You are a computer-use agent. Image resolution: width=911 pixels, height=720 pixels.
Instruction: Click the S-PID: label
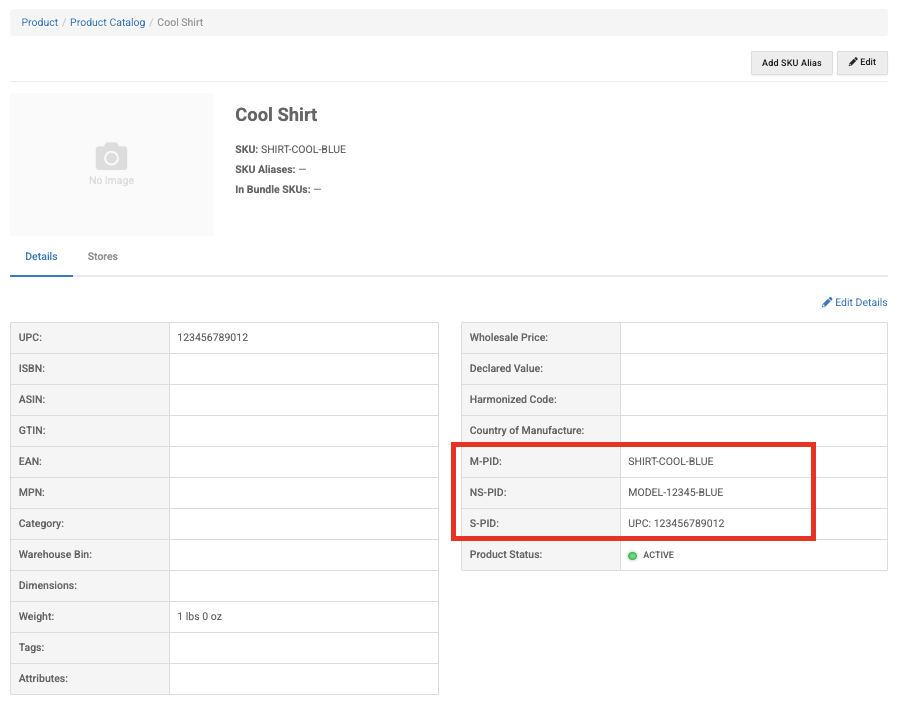pos(484,524)
